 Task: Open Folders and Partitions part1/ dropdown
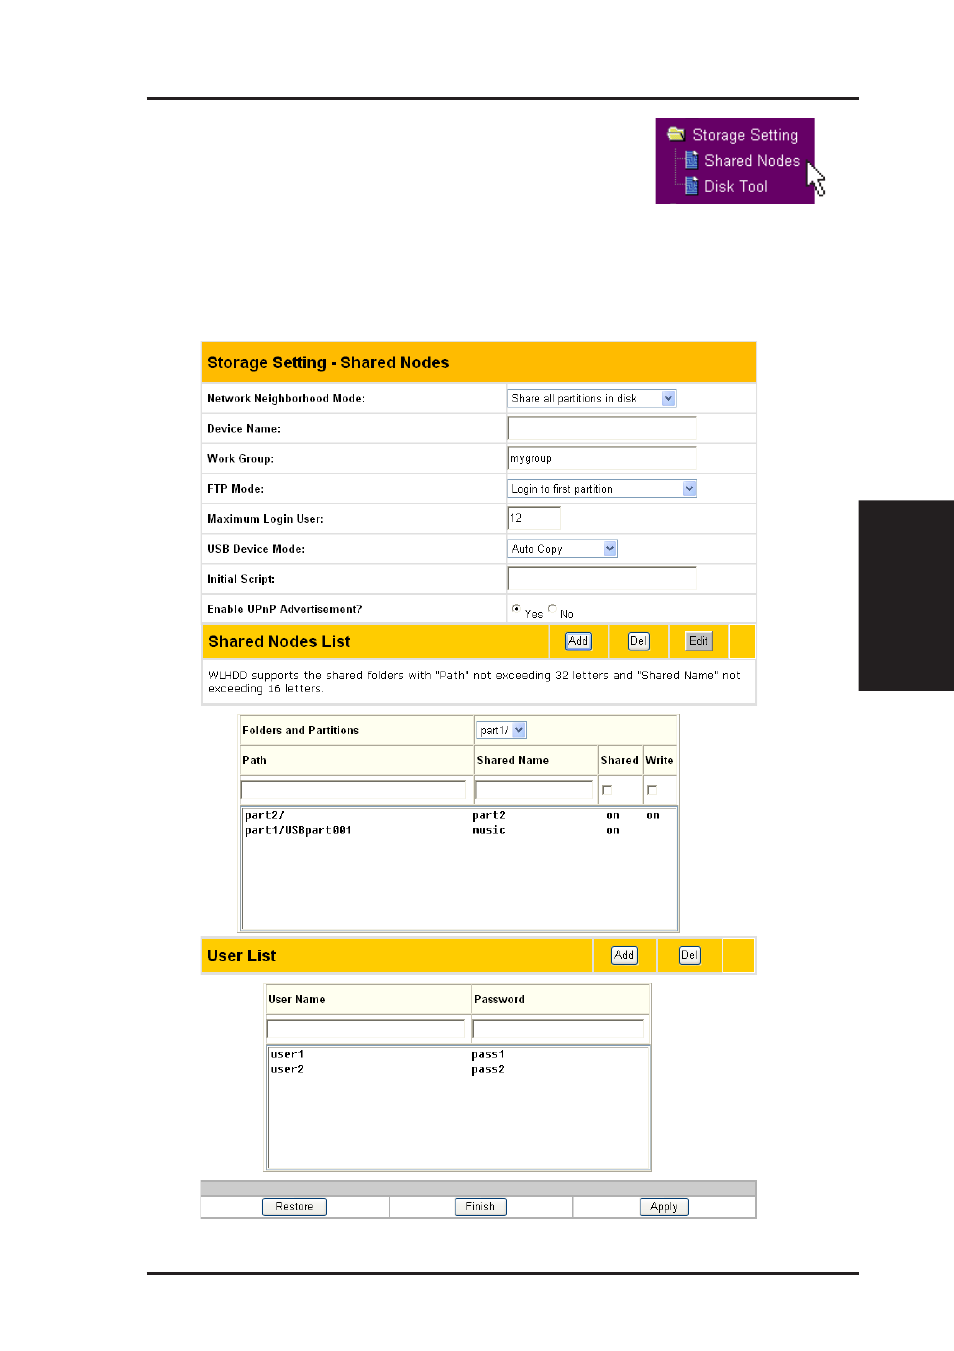(501, 730)
